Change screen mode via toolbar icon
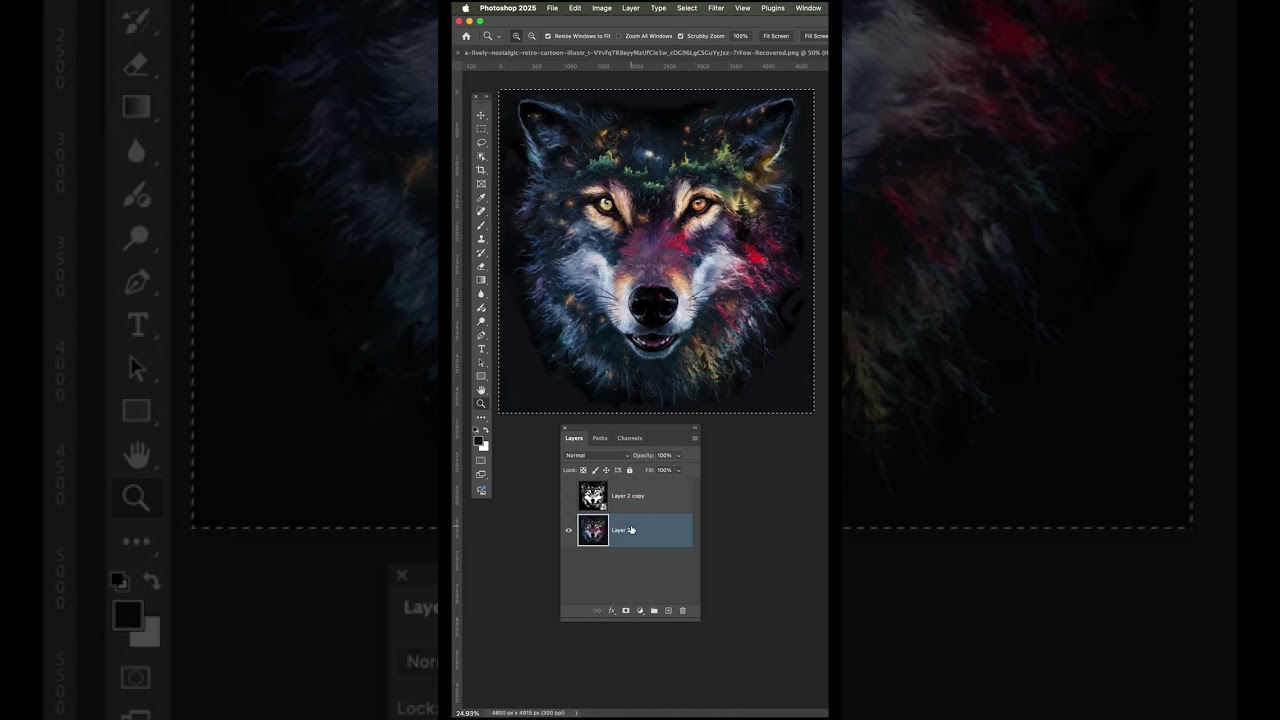This screenshot has width=1280, height=720. pos(481,475)
